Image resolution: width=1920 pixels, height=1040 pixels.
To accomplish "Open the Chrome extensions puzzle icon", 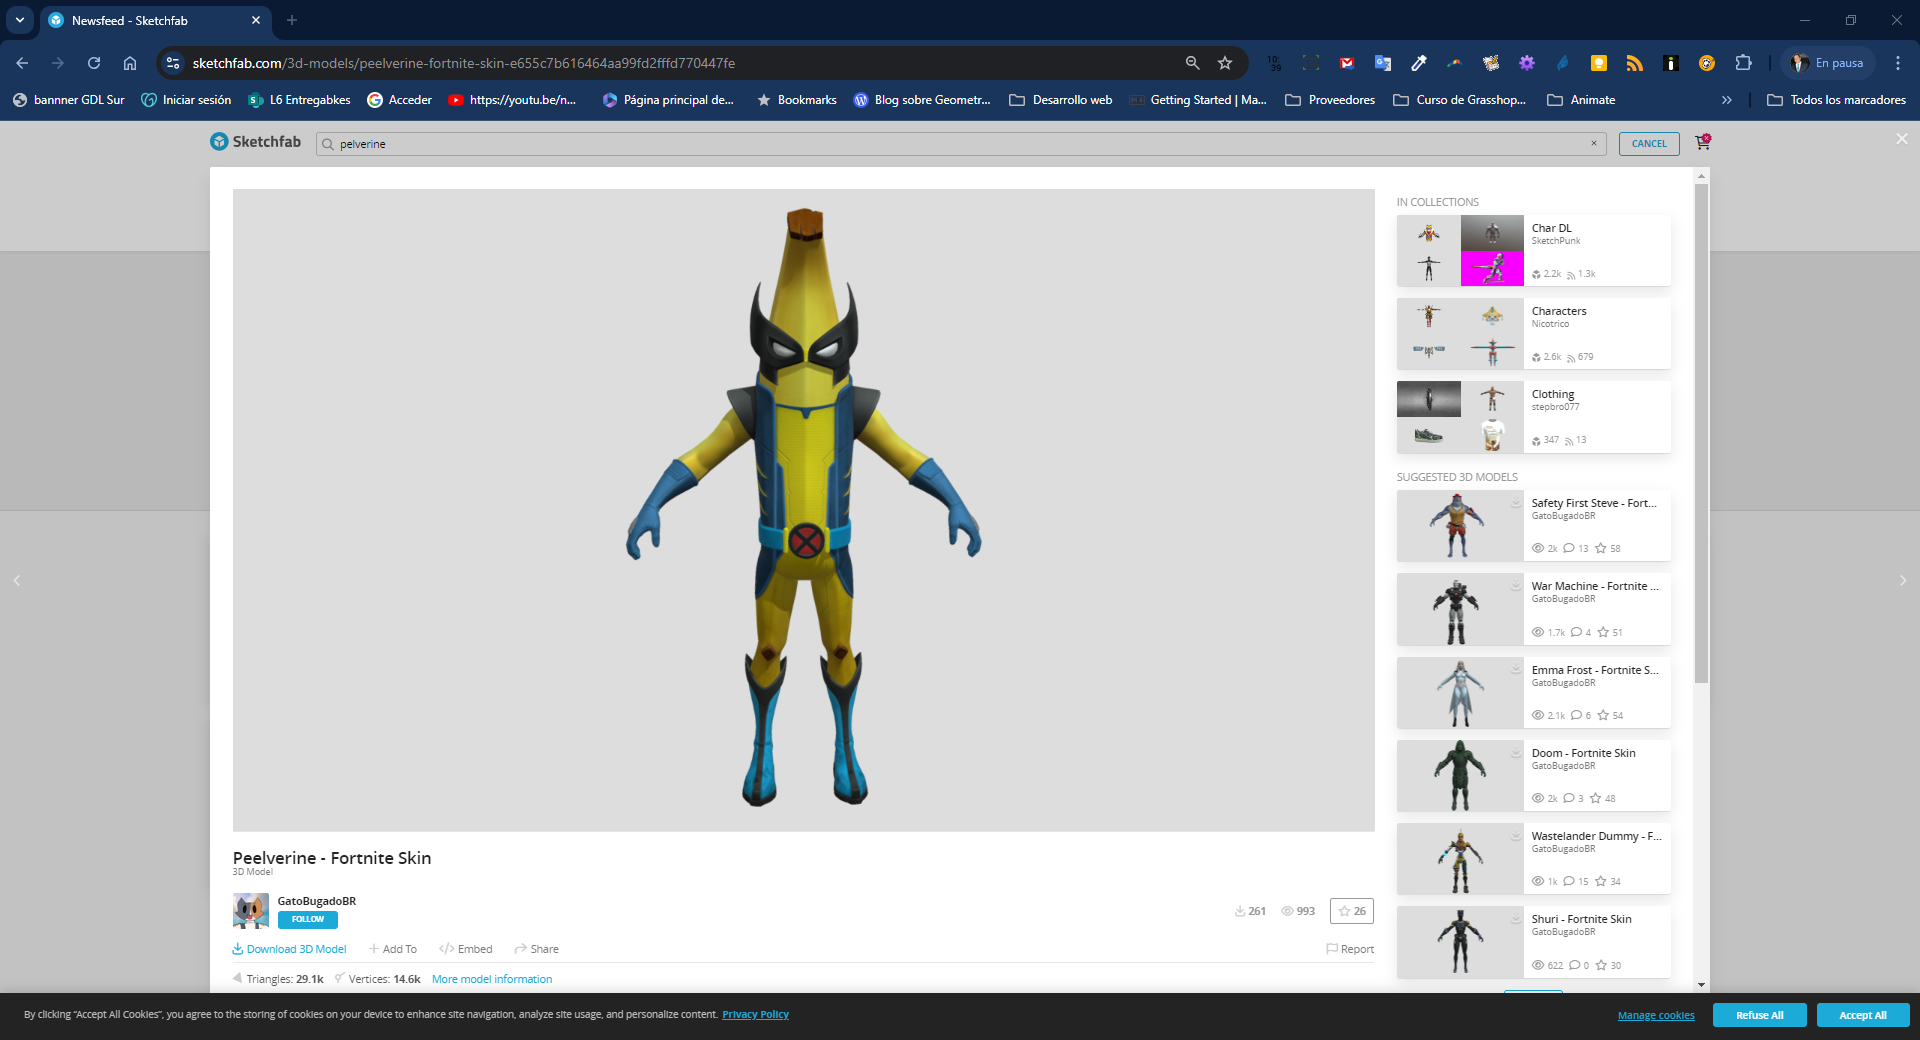I will click(x=1743, y=63).
